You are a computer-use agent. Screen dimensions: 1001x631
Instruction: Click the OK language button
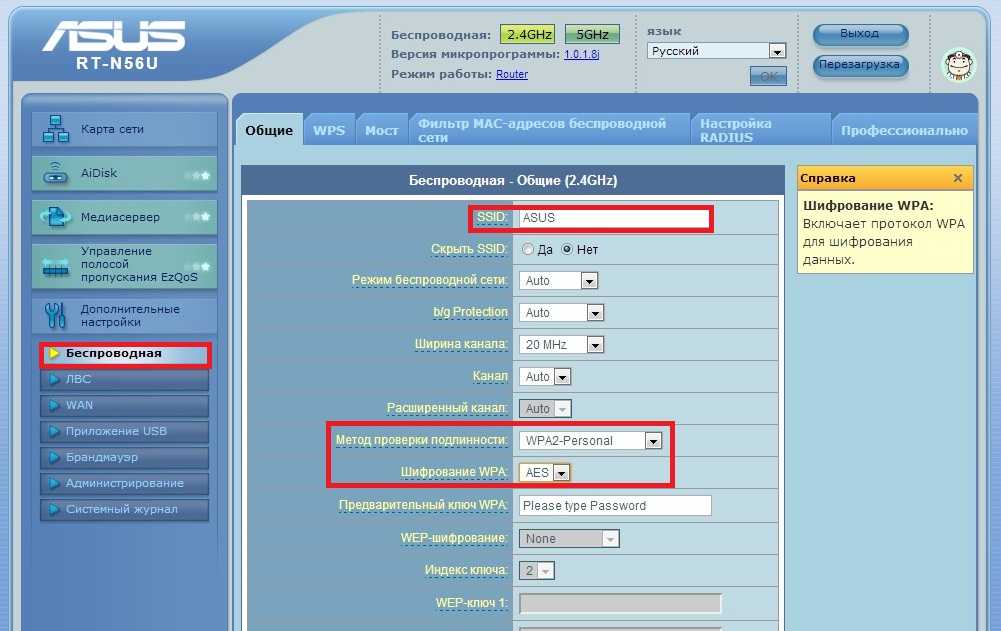768,76
